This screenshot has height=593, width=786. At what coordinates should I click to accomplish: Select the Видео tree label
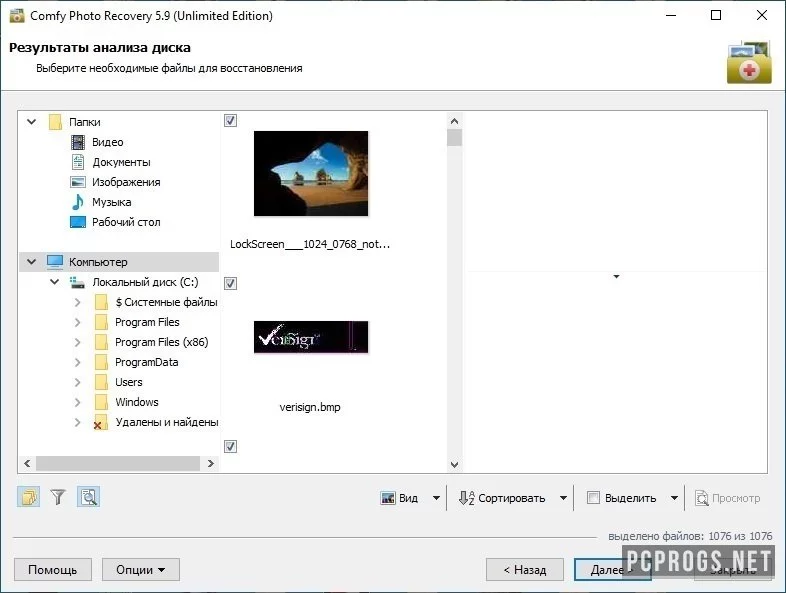(x=107, y=142)
